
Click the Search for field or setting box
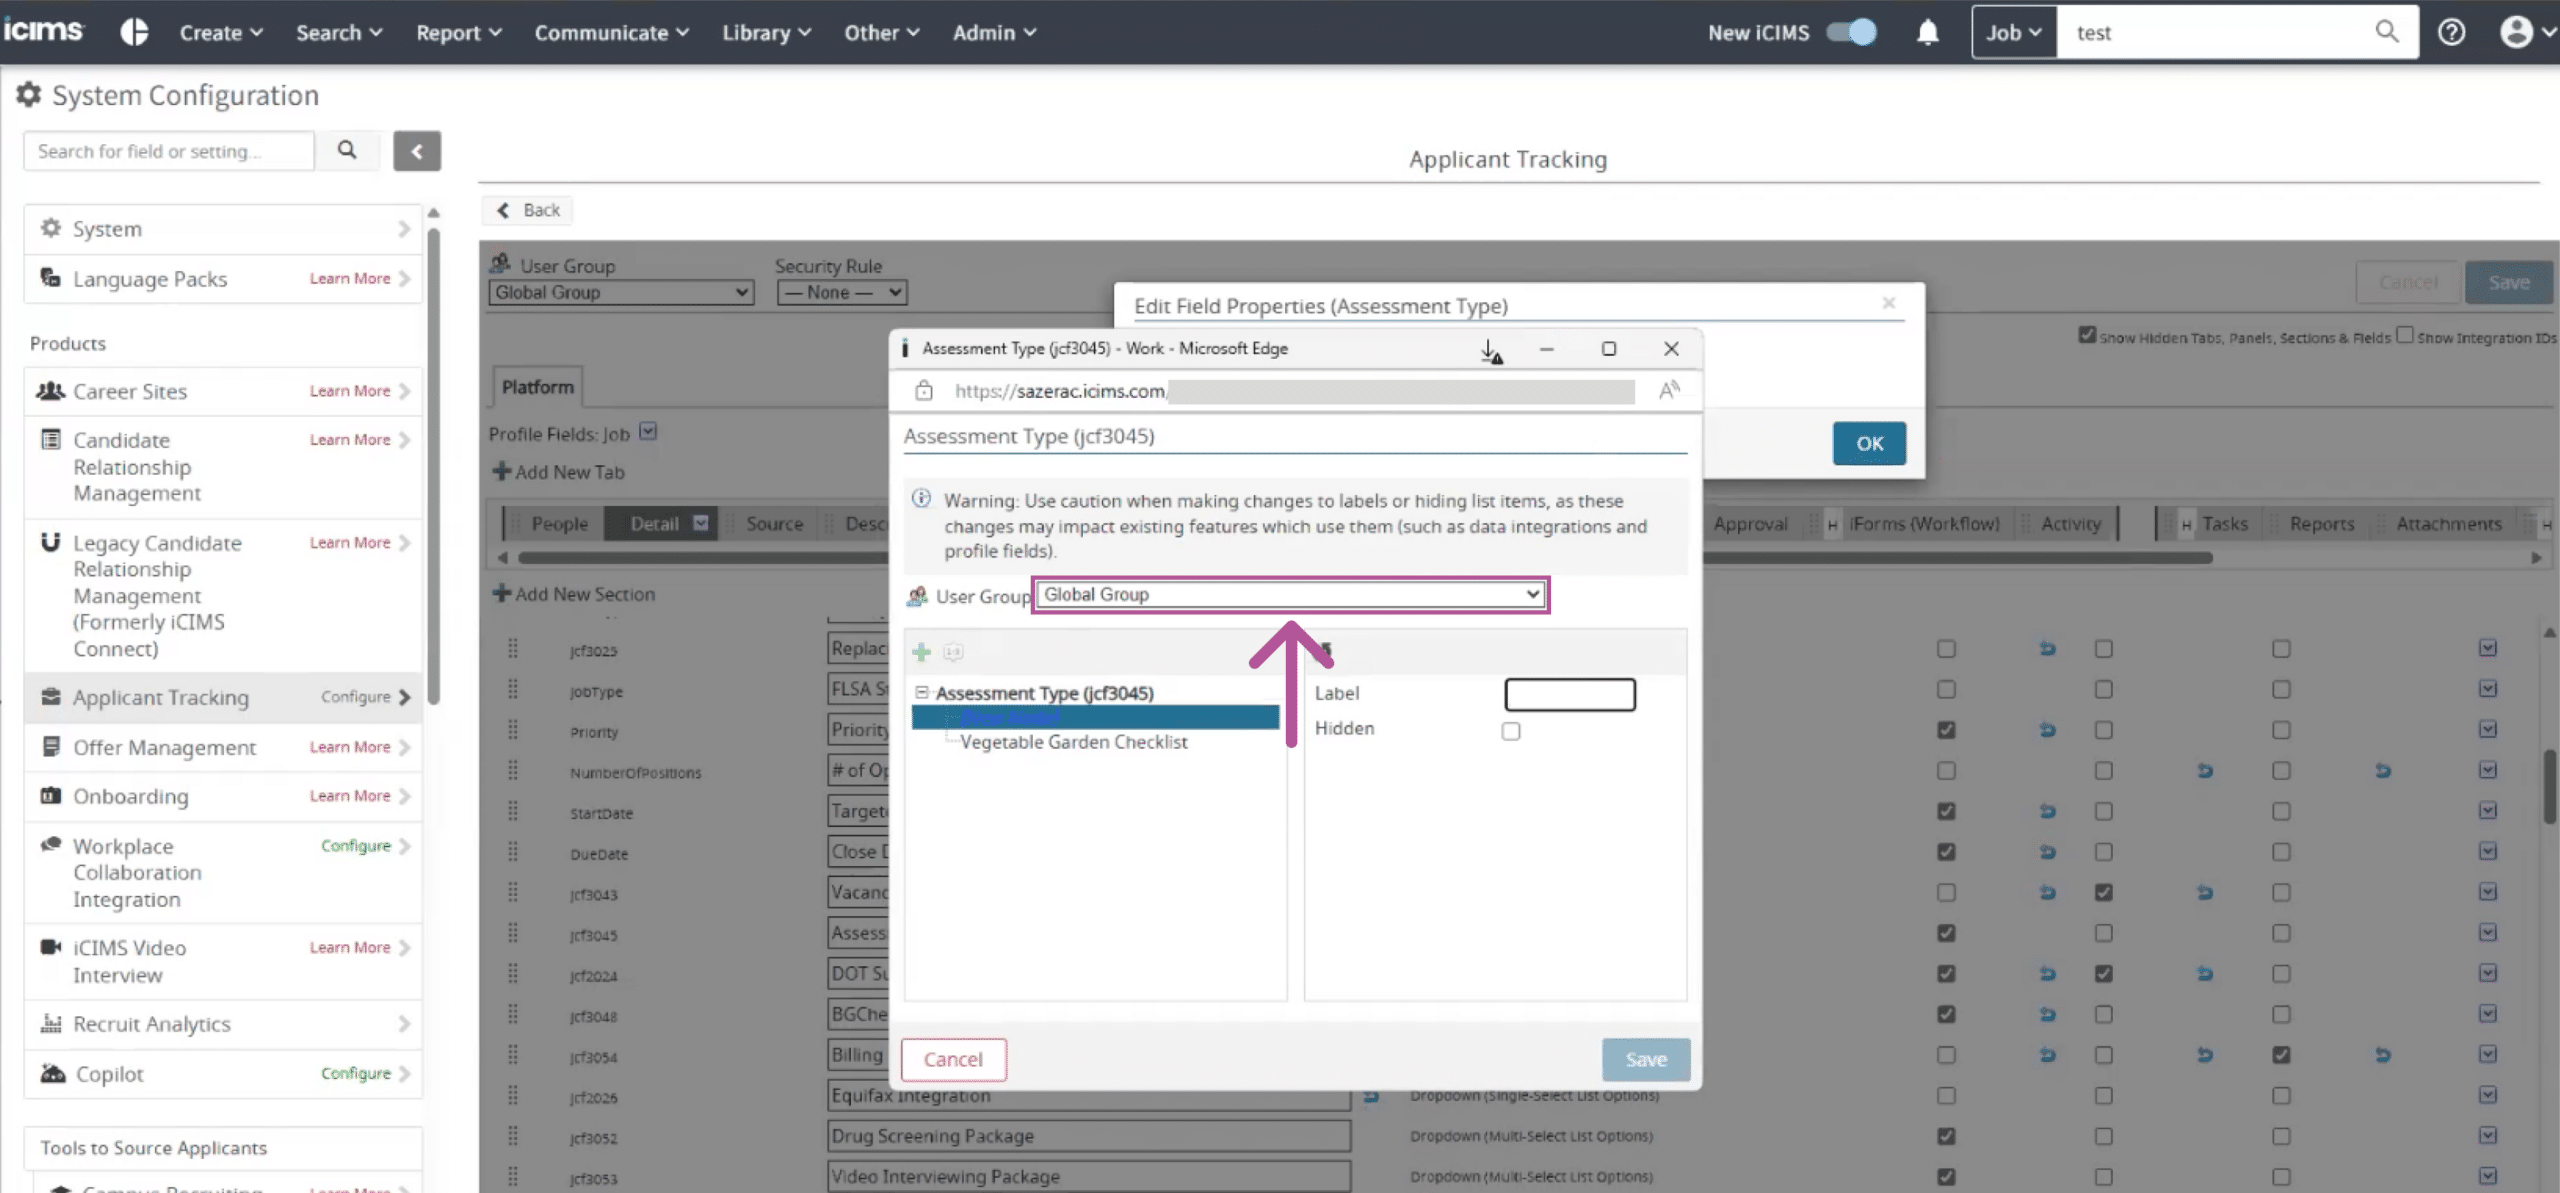tap(168, 151)
